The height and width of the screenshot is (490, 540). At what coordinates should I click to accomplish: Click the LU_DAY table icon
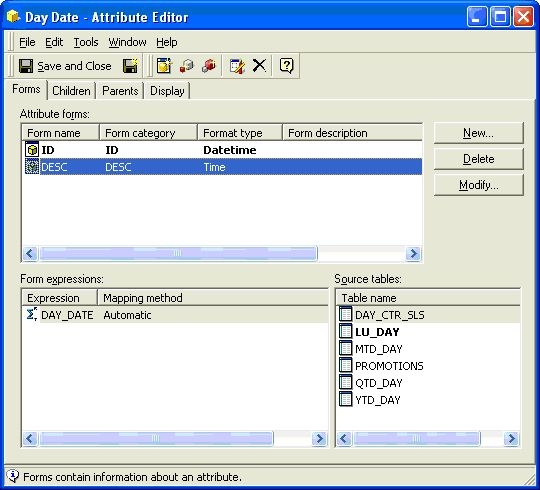point(345,331)
